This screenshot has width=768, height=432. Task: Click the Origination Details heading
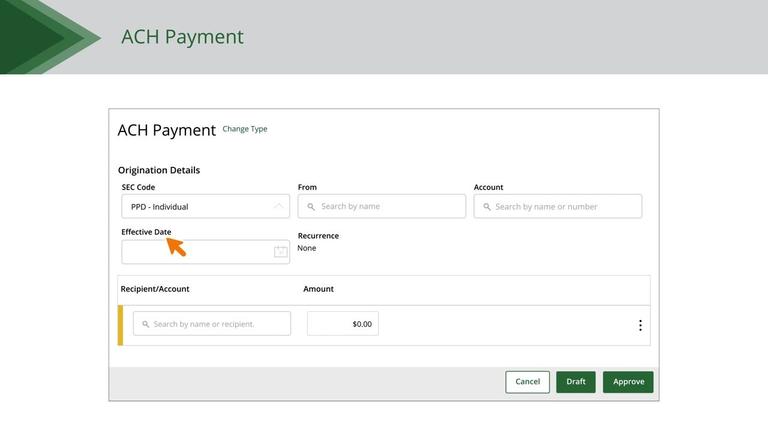tap(159, 170)
